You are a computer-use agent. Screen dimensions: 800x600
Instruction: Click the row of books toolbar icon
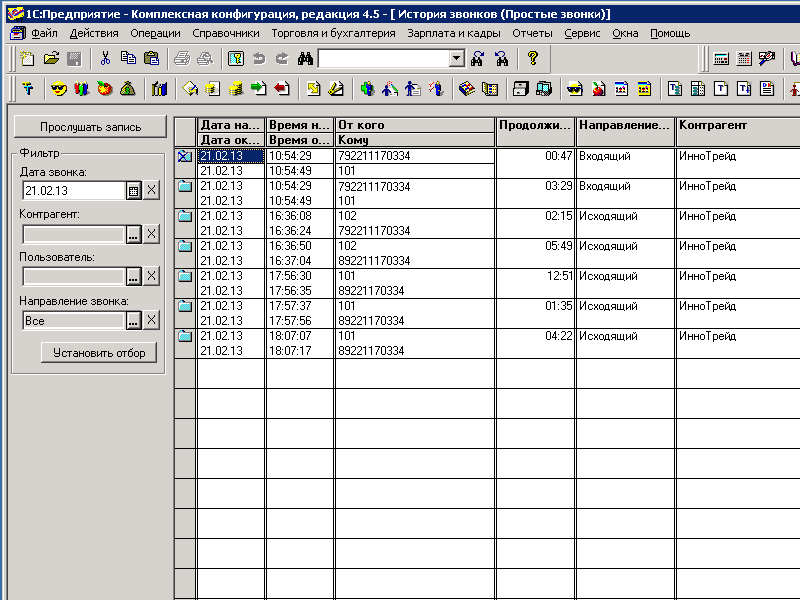click(x=159, y=89)
